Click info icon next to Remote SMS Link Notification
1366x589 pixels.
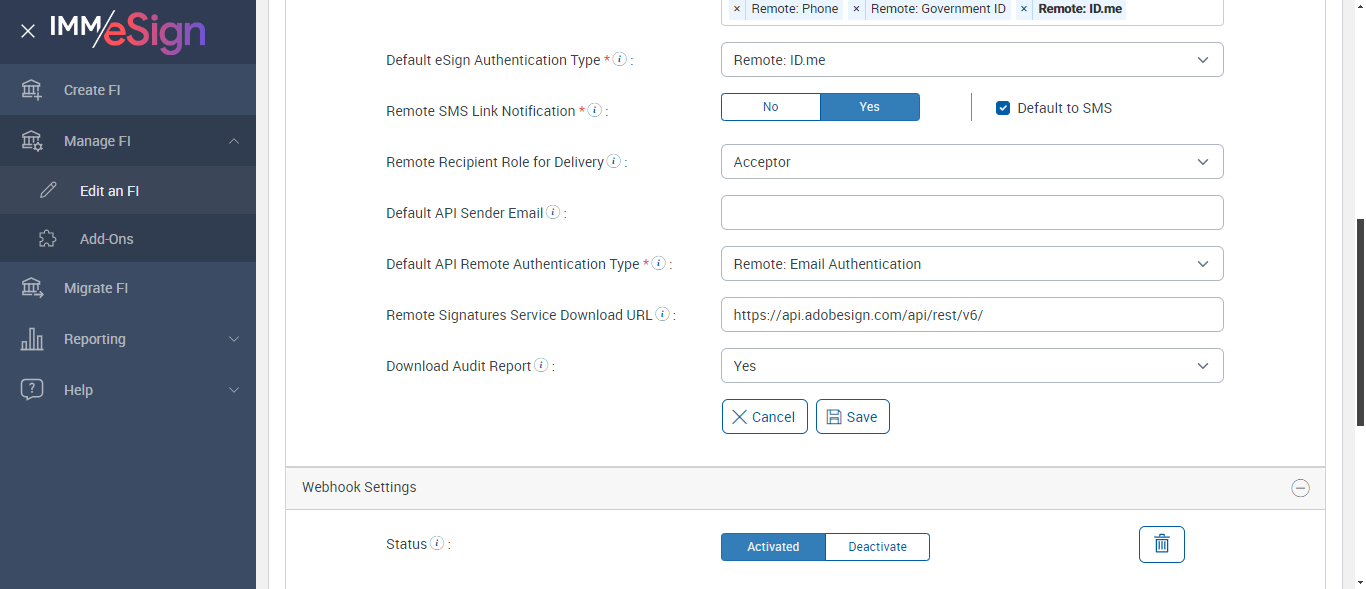point(594,111)
